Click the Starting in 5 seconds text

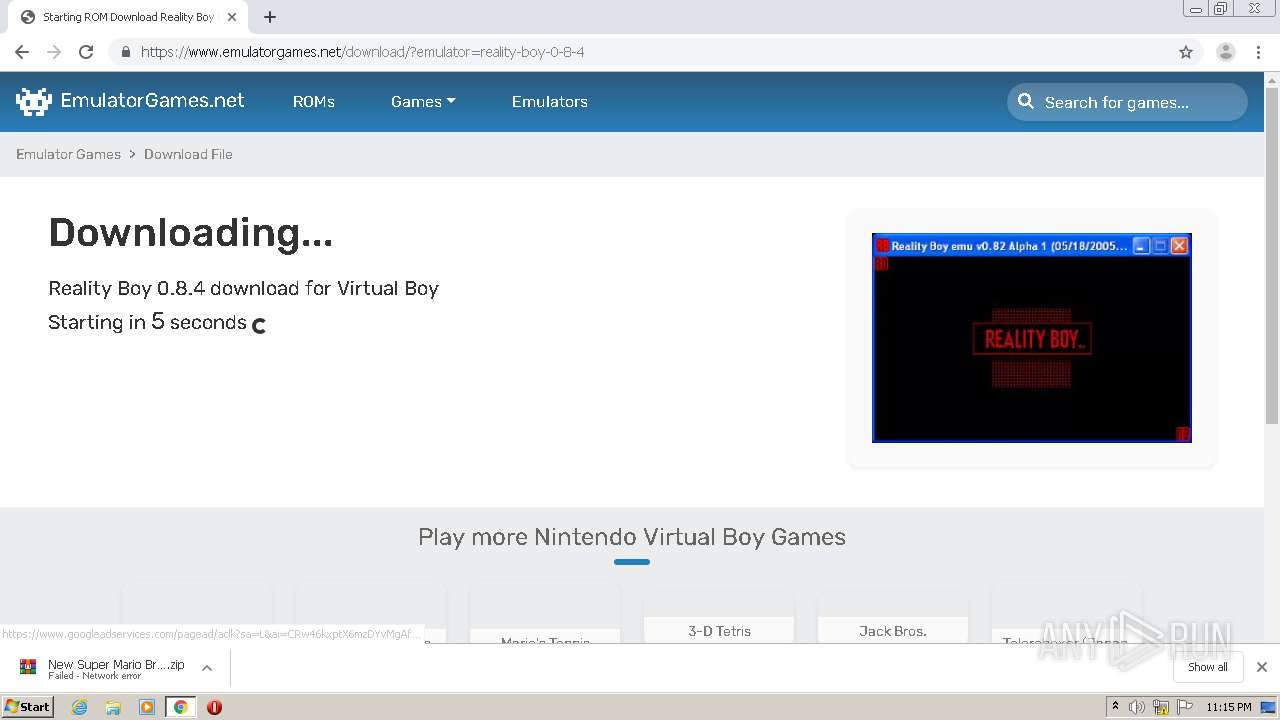pos(148,322)
